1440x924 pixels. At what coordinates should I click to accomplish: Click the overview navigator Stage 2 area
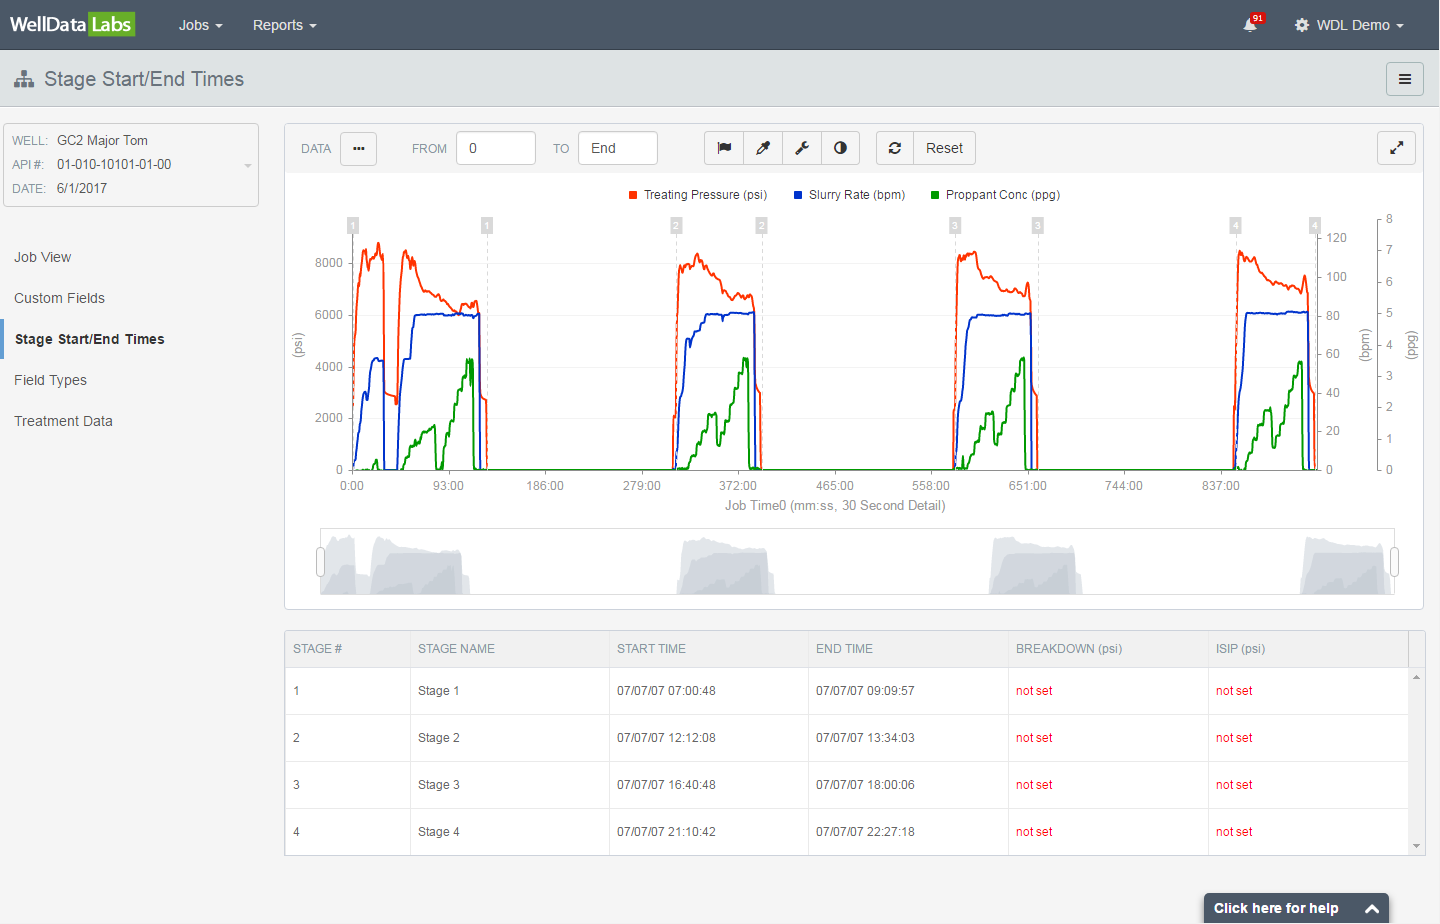(x=726, y=566)
